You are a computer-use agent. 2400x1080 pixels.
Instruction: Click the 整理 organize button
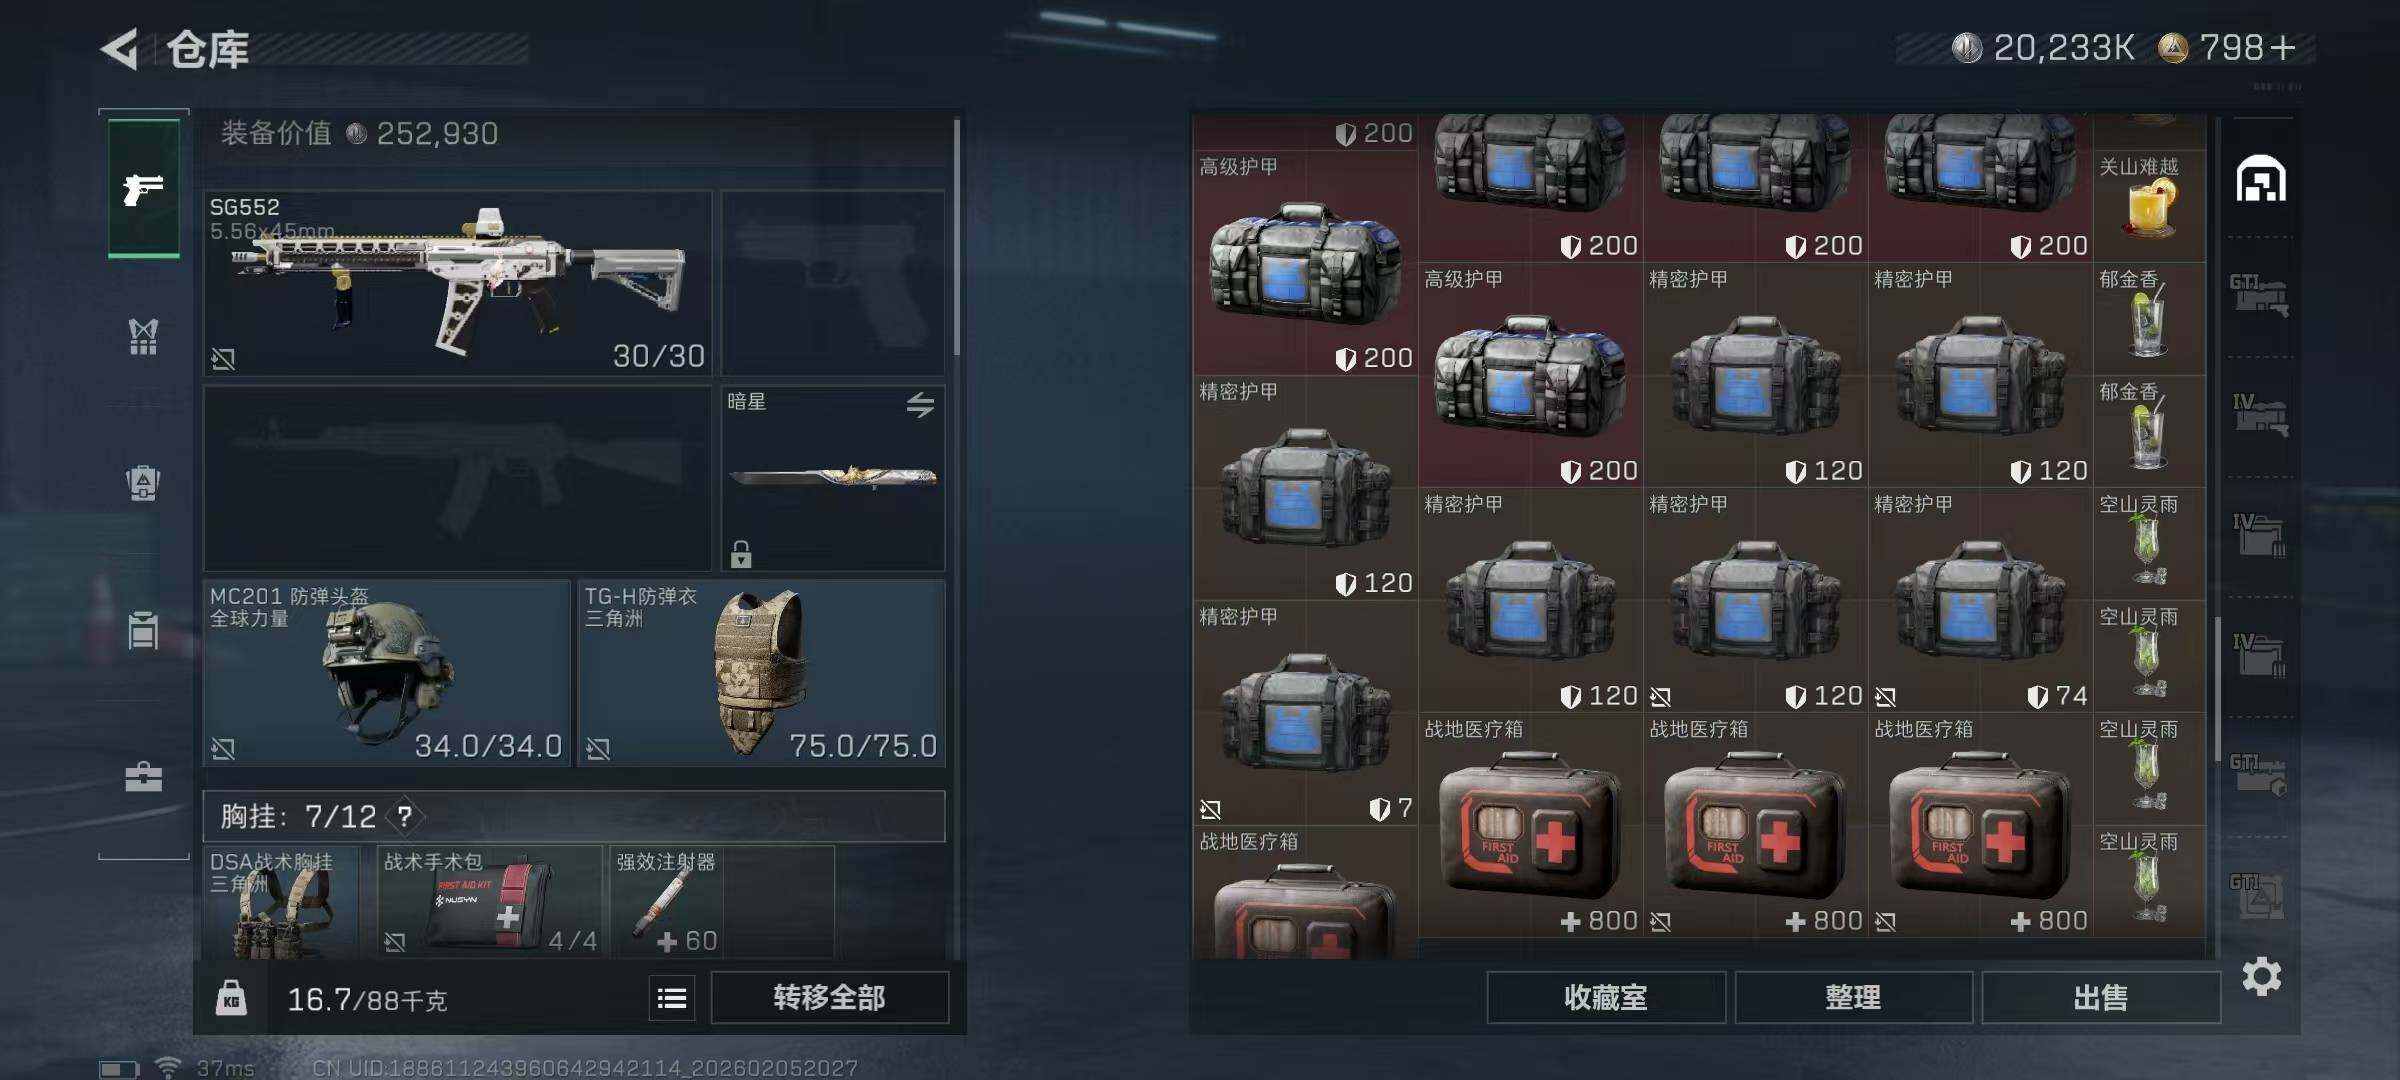point(1853,997)
